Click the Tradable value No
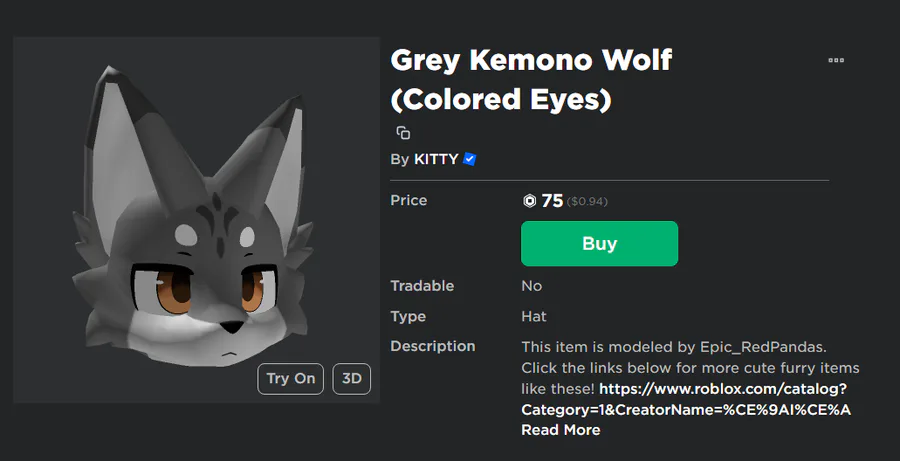Screen dimensions: 900x461 point(532,286)
